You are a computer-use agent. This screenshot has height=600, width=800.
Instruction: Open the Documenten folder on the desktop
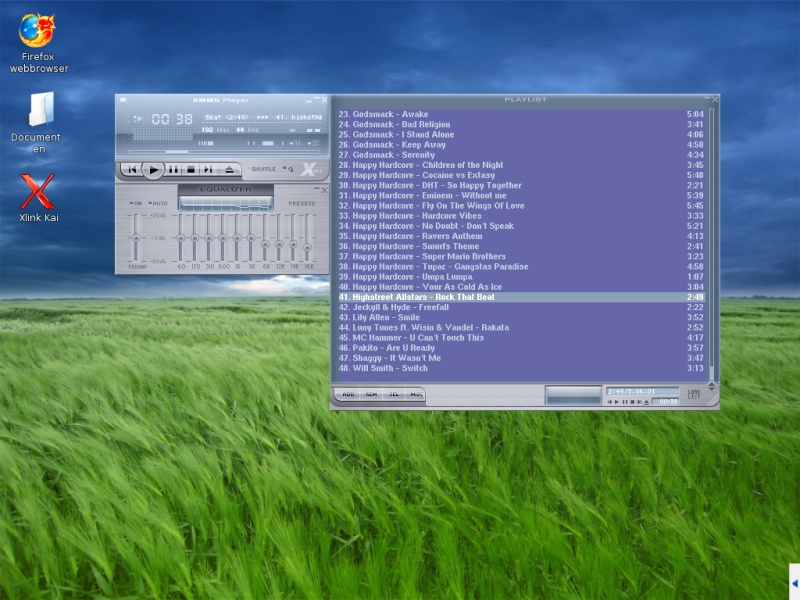37,122
